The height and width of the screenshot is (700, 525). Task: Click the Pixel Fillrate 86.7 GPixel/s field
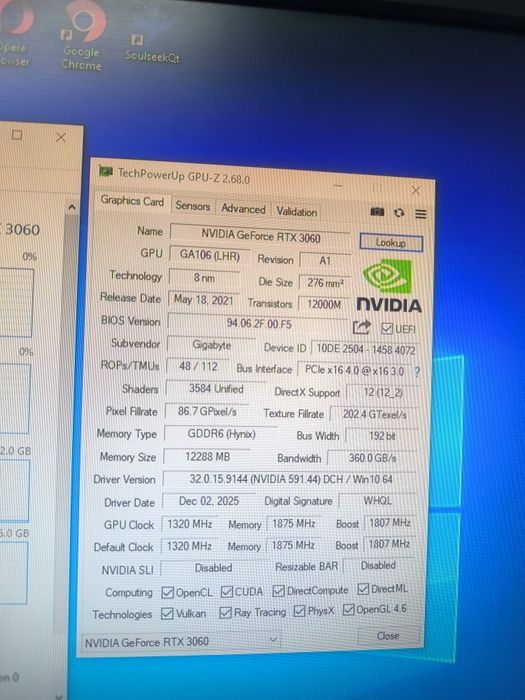coord(207,411)
